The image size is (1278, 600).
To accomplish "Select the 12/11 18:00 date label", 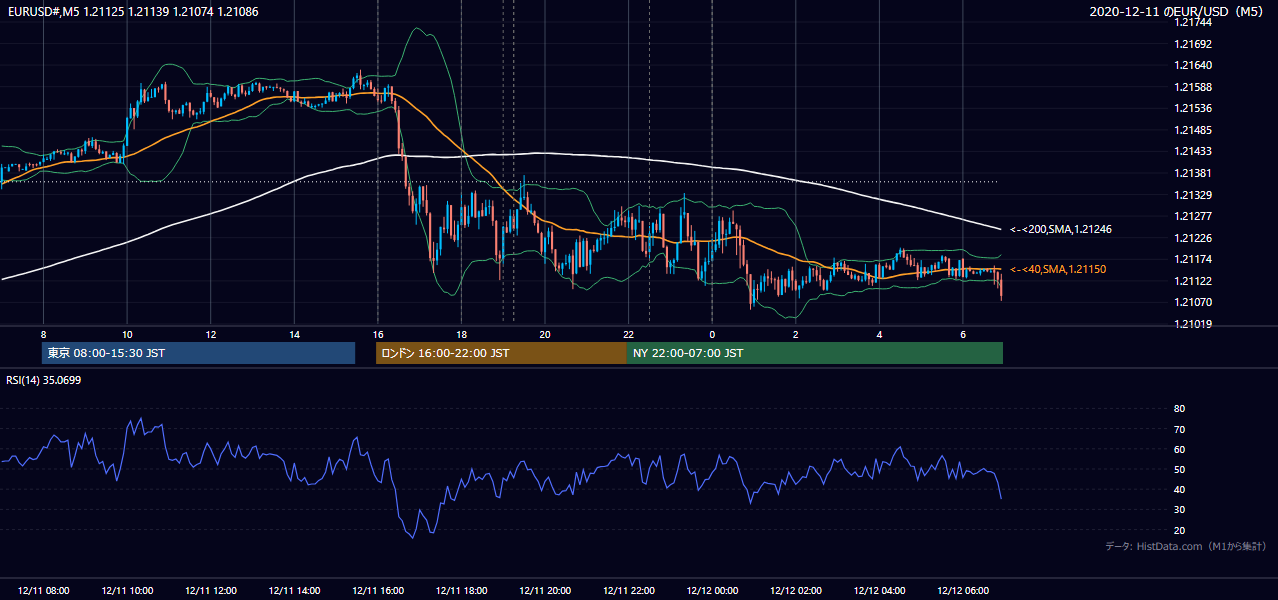I will [x=461, y=591].
